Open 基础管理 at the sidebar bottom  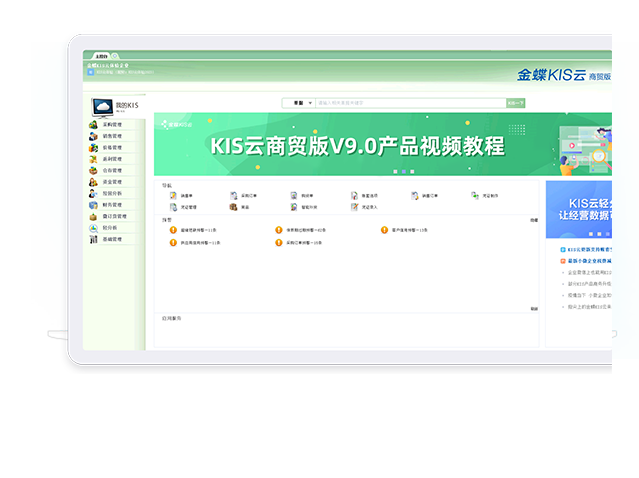point(110,239)
